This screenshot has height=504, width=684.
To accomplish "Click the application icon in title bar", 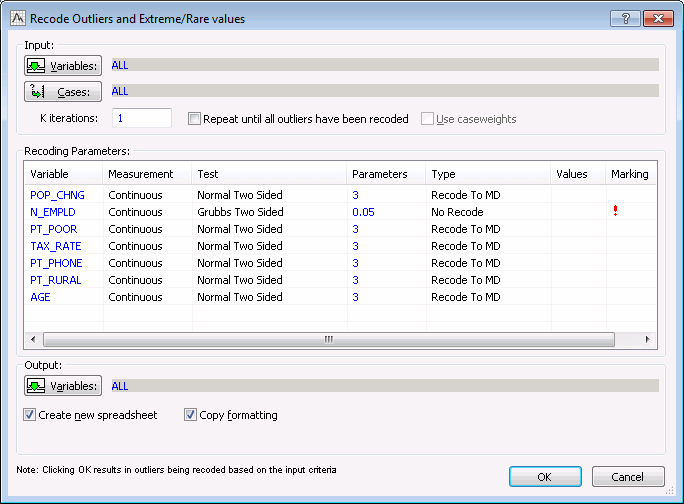I will 16,18.
